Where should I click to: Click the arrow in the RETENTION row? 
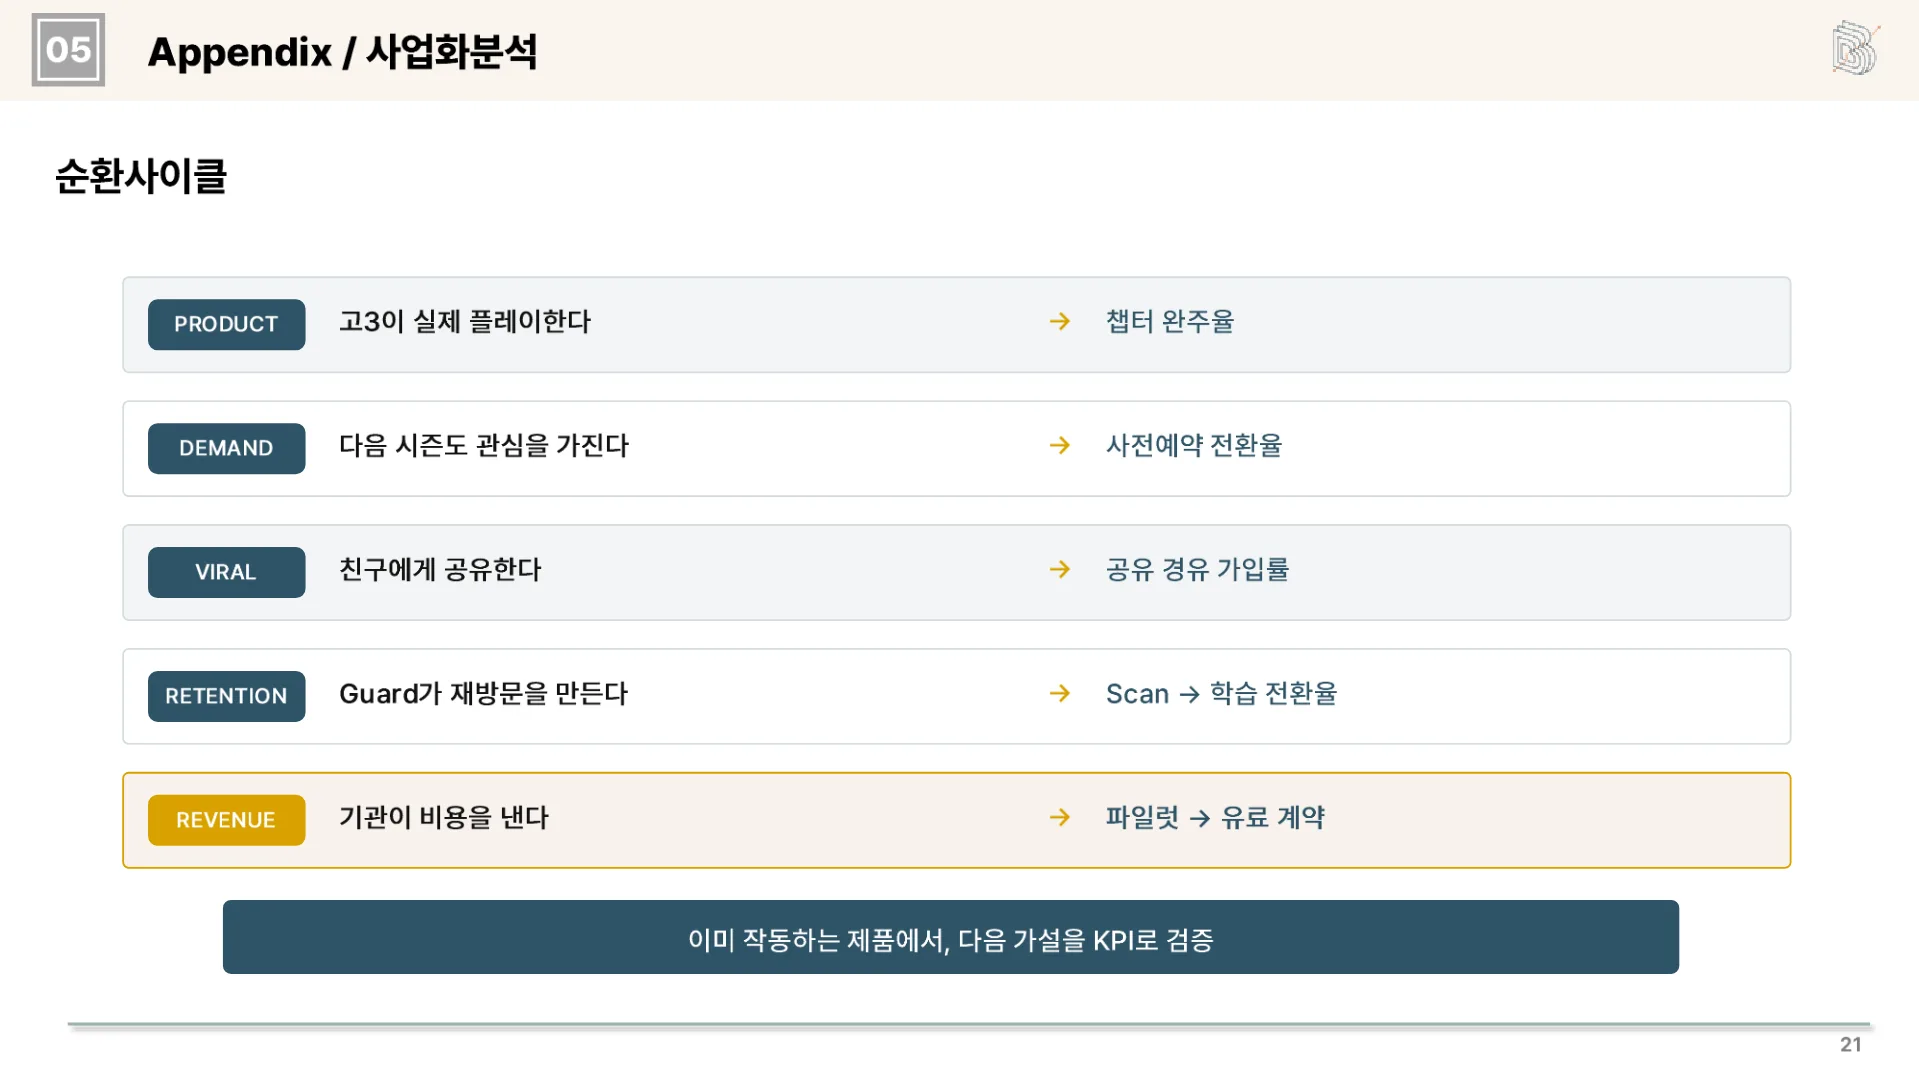point(1060,693)
